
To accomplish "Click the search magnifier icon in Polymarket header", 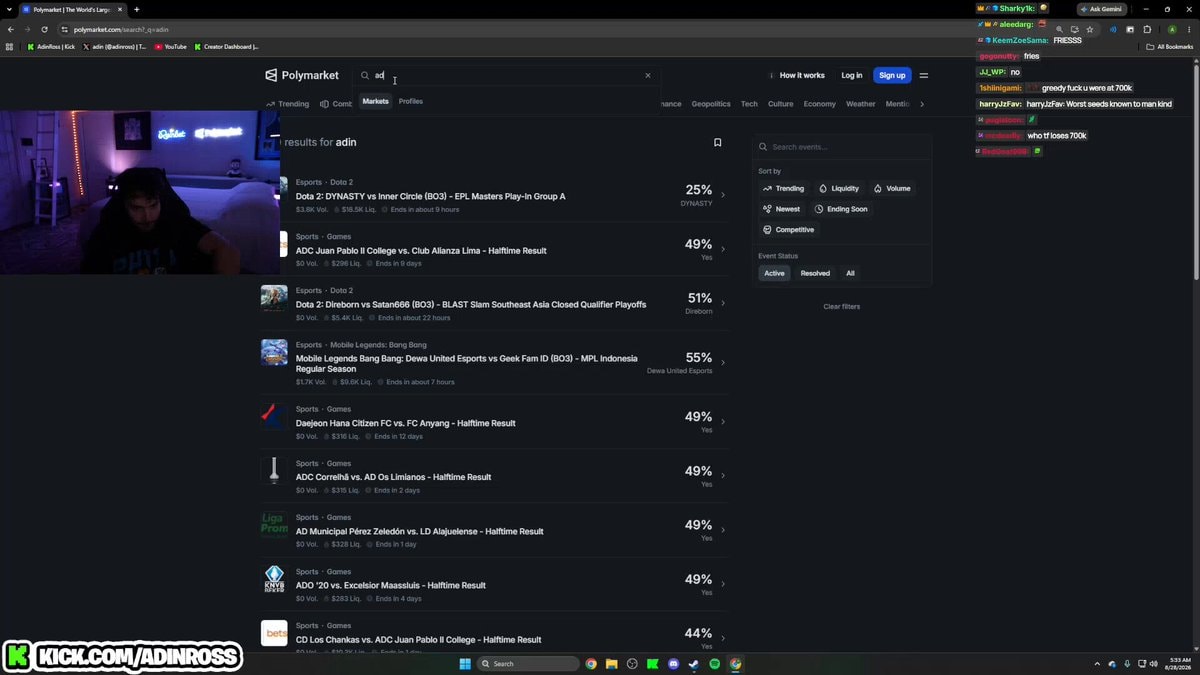I will tap(365, 75).
